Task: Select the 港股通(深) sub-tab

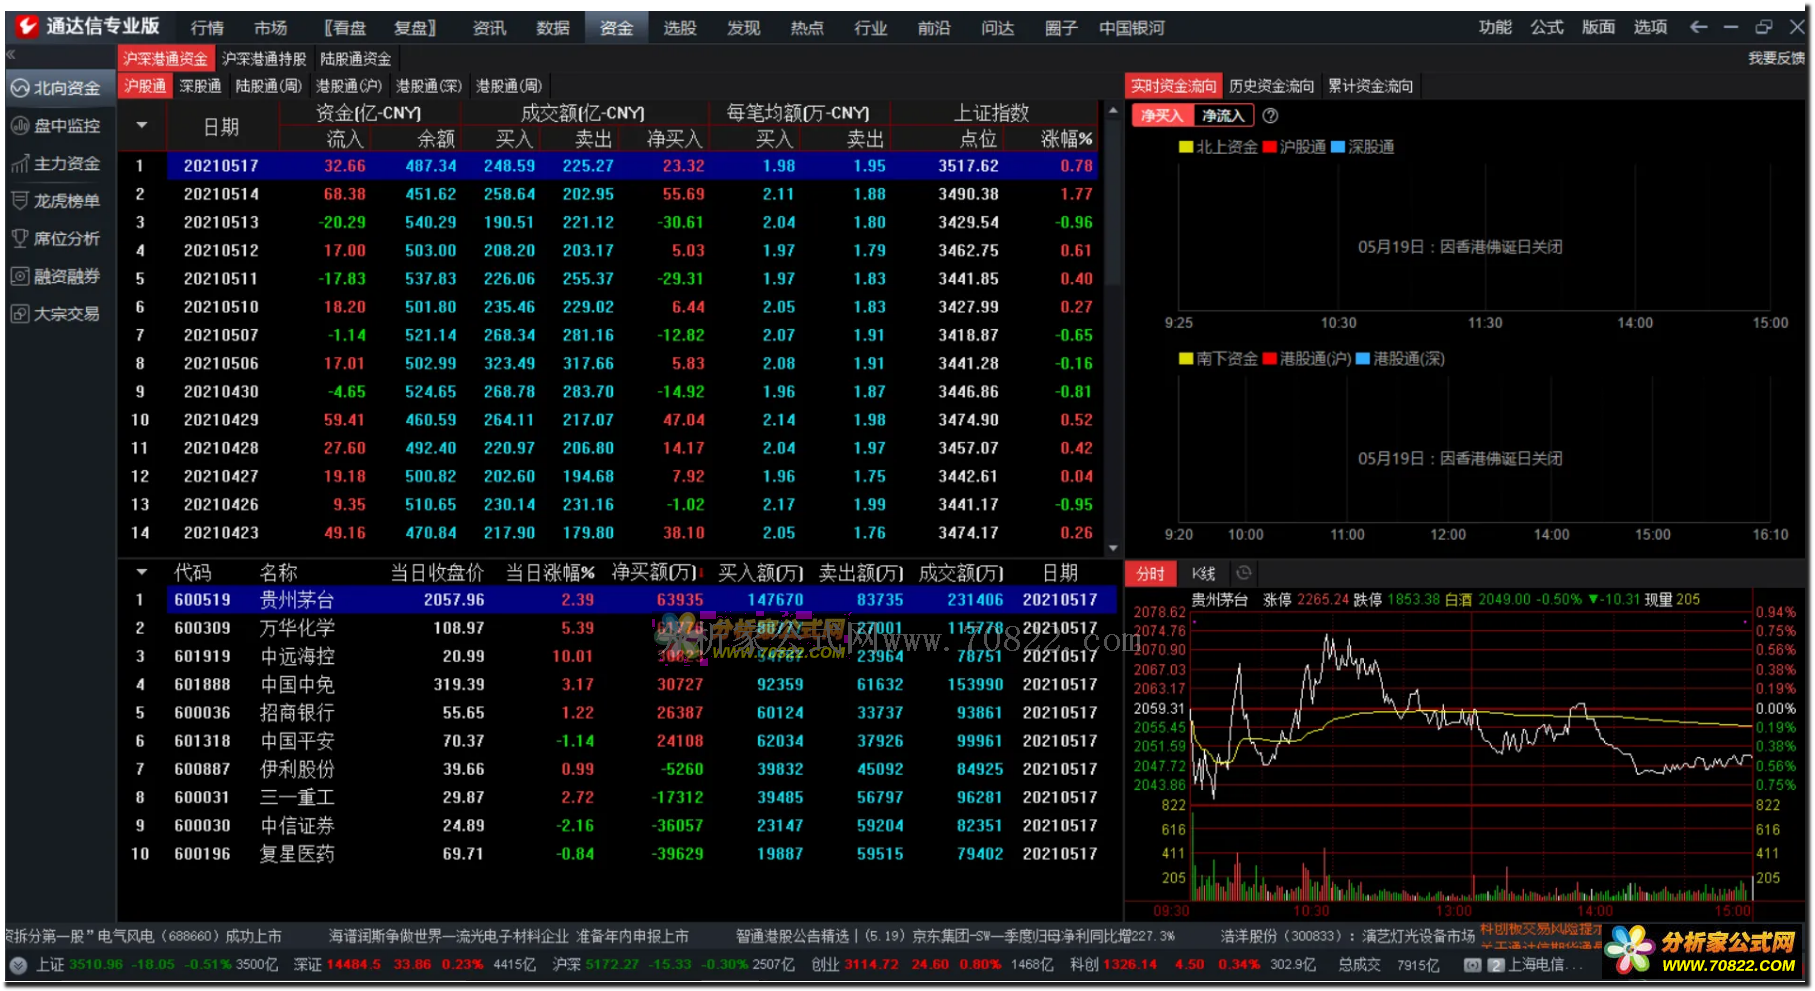Action: pos(429,86)
